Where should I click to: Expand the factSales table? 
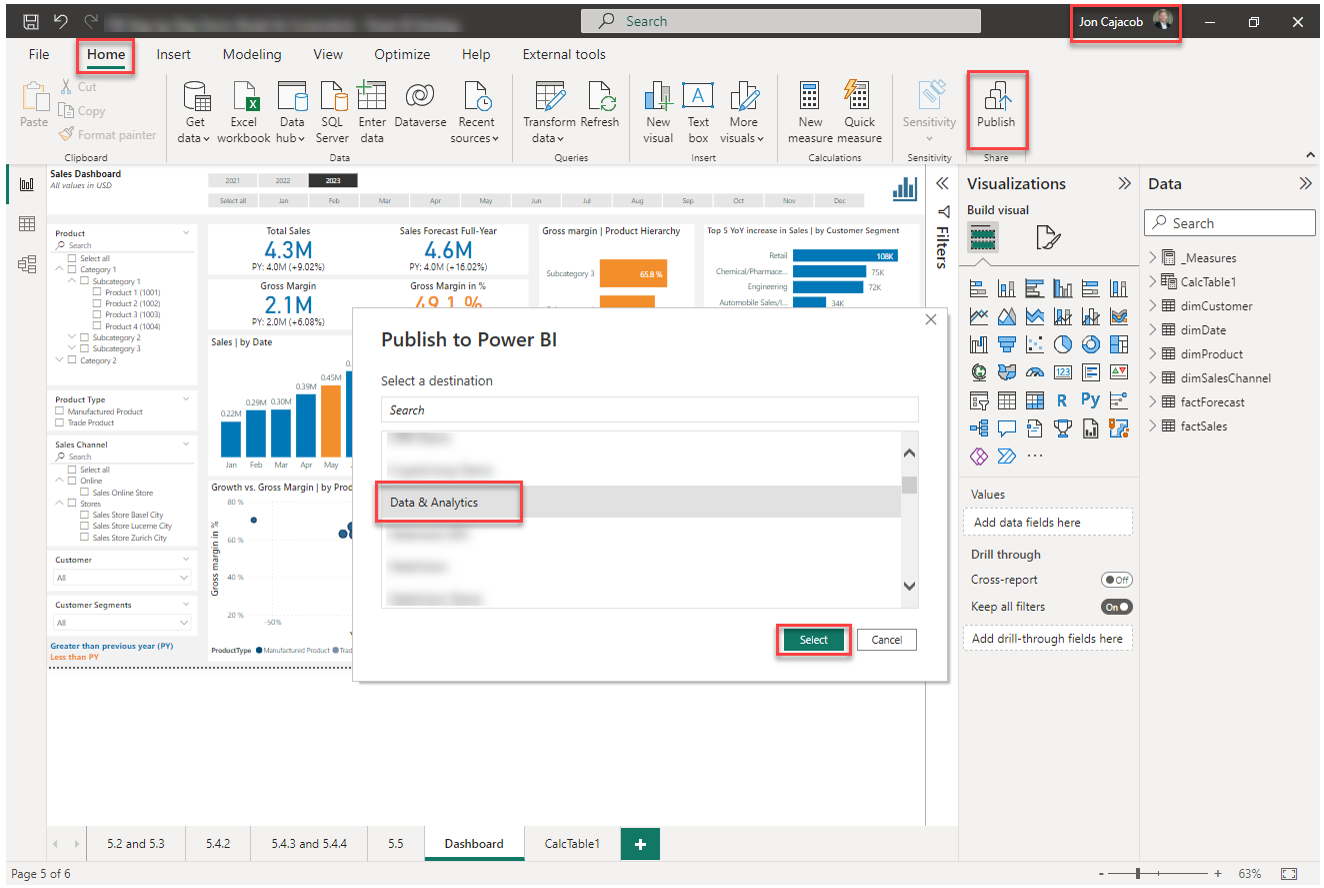tap(1153, 426)
